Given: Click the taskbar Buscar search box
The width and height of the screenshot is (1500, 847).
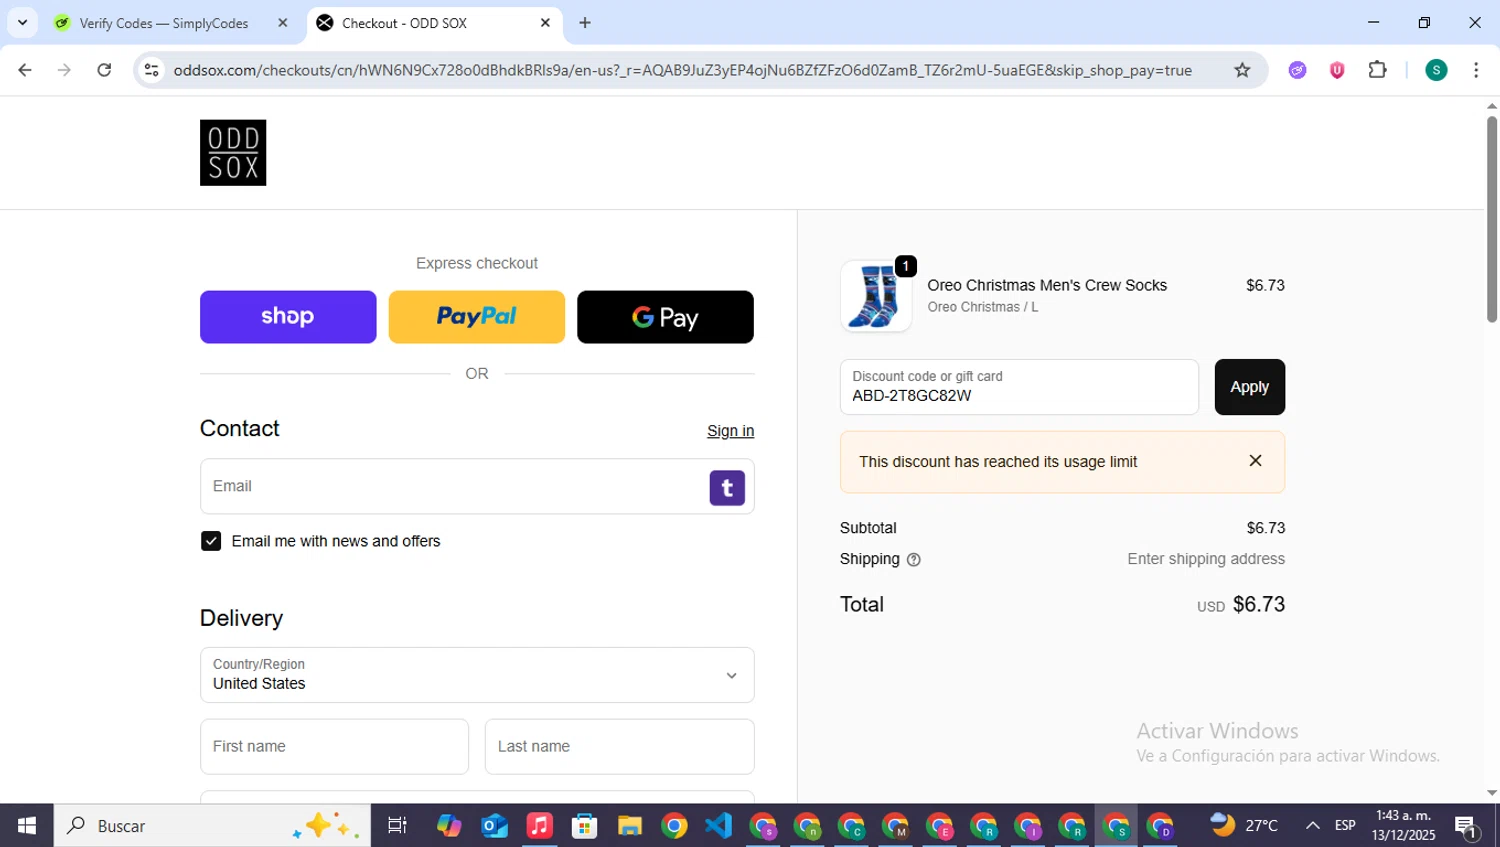Looking at the screenshot, I should [x=212, y=826].
